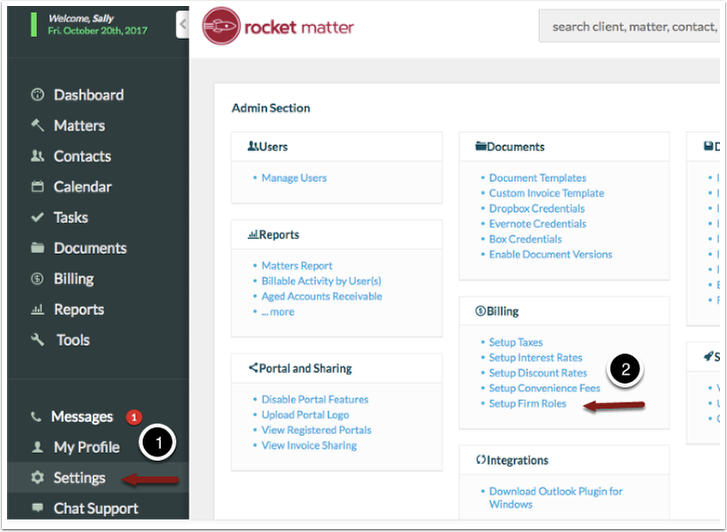Click Disable Portal Features link
This screenshot has width=727, height=532.
pos(315,399)
